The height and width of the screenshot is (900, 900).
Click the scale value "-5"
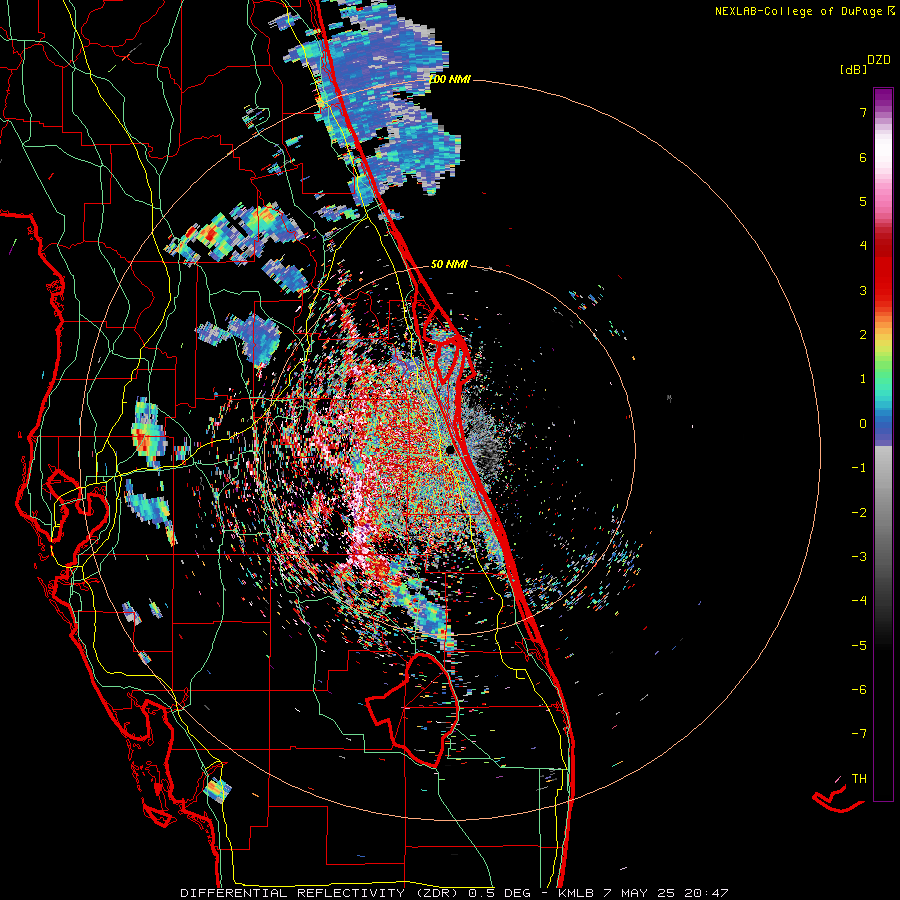pyautogui.click(x=859, y=646)
